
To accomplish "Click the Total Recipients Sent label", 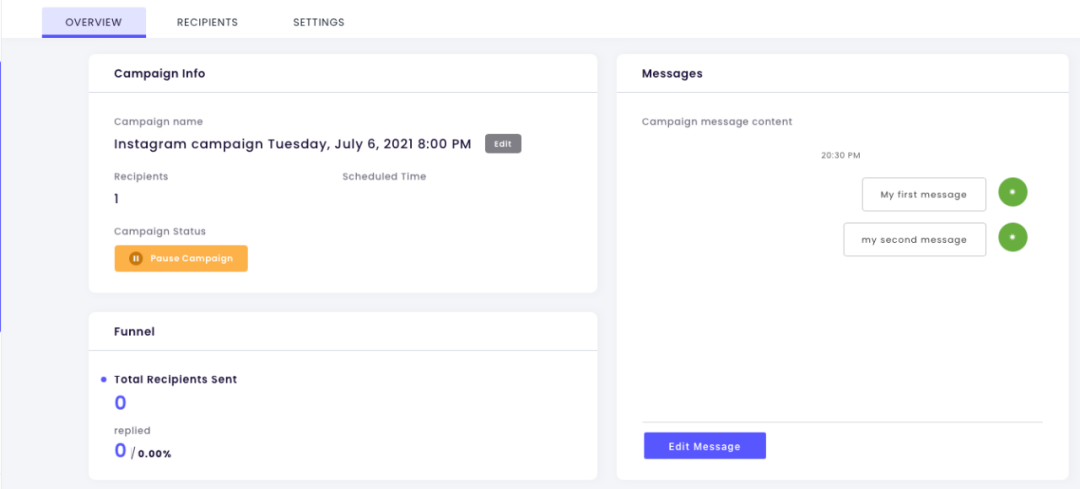I will click(x=176, y=380).
